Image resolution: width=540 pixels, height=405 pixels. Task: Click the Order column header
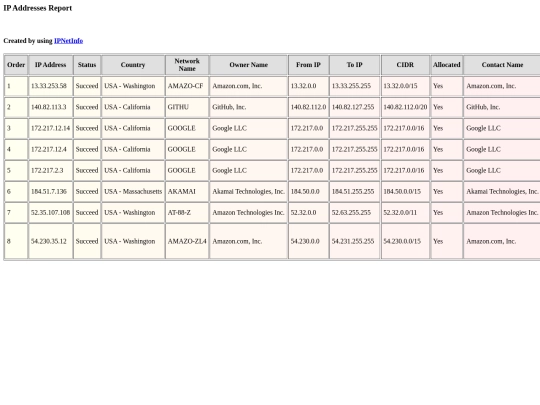pos(16,65)
